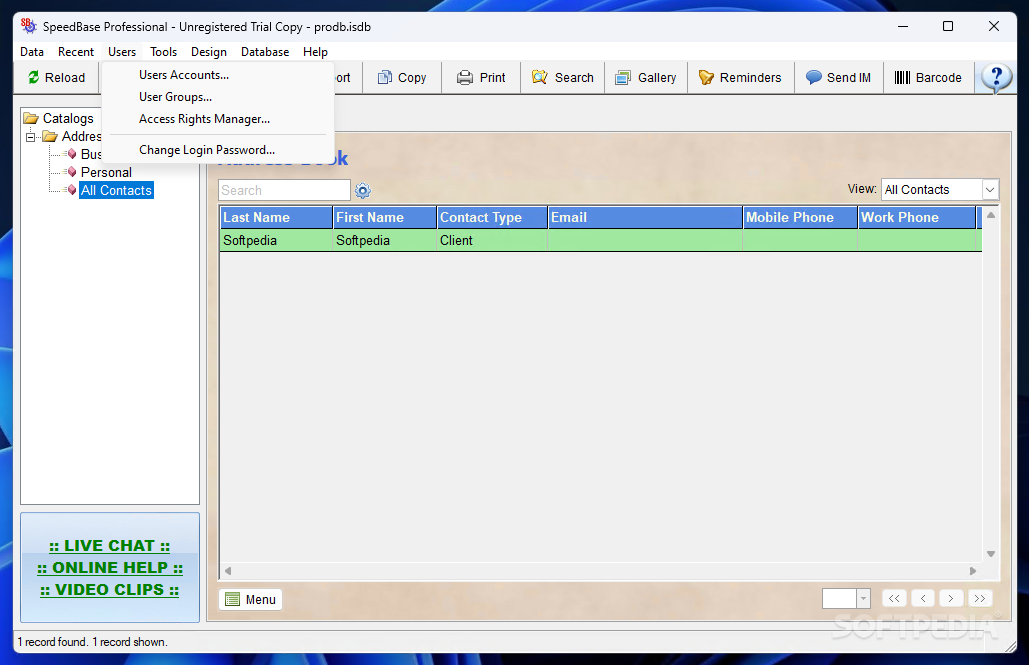Click the search settings gear icon
The height and width of the screenshot is (665, 1029).
pos(363,190)
